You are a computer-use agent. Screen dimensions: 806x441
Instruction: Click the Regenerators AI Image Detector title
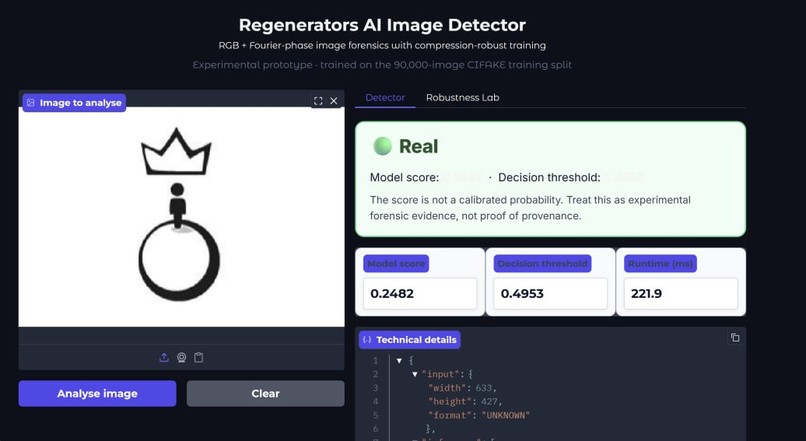coord(382,25)
